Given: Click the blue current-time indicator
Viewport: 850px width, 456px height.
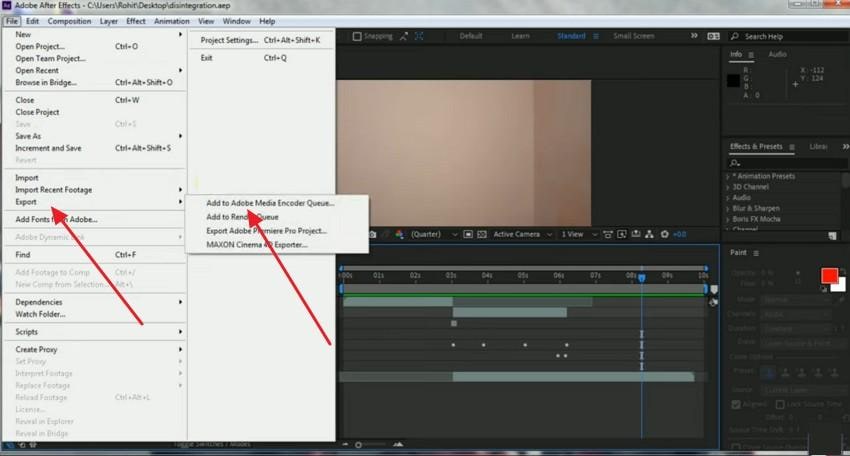Looking at the screenshot, I should [x=642, y=278].
